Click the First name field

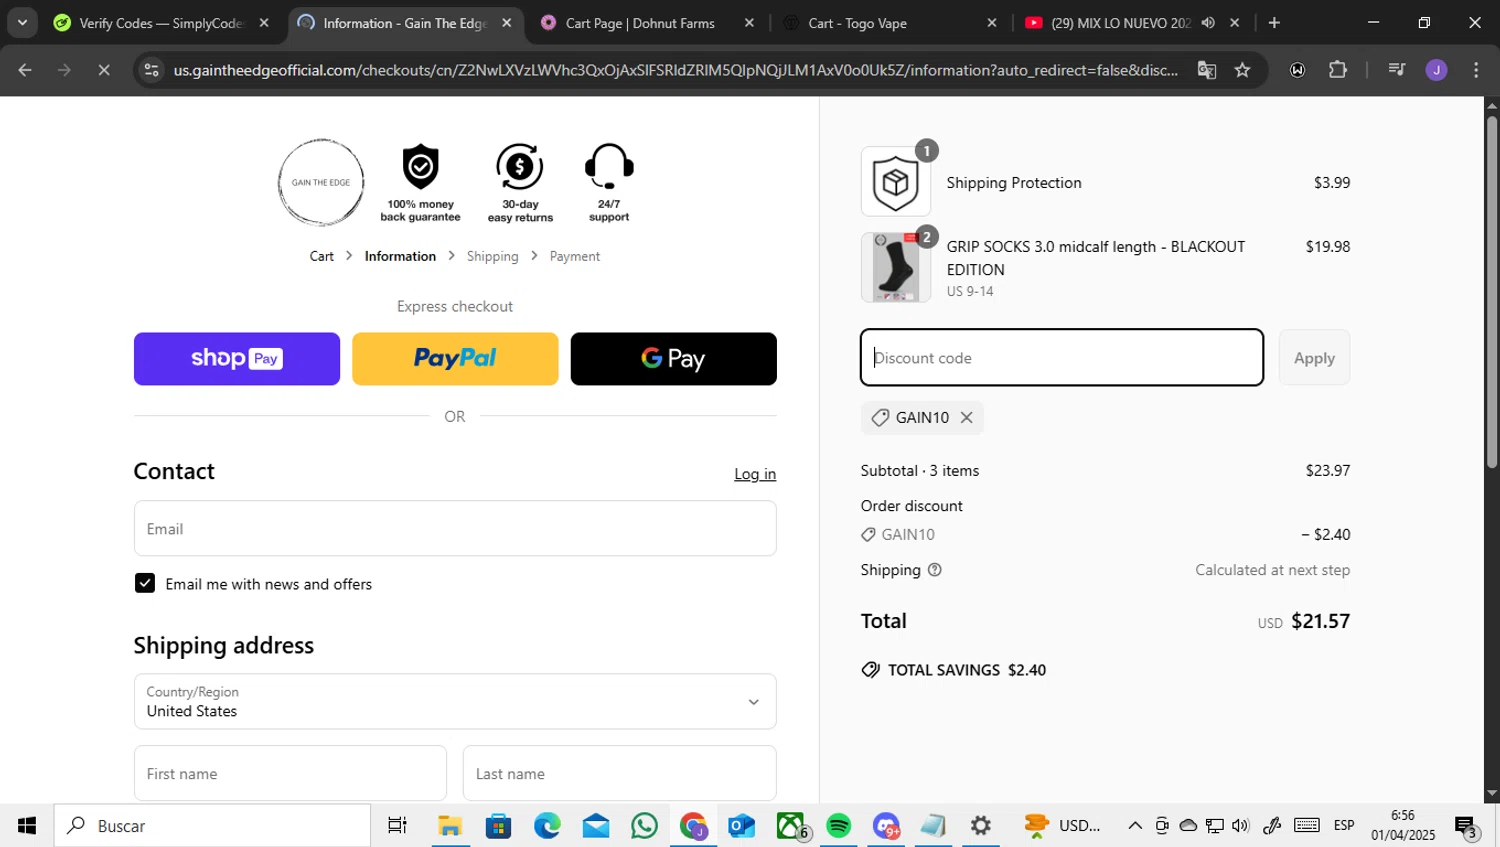[290, 773]
